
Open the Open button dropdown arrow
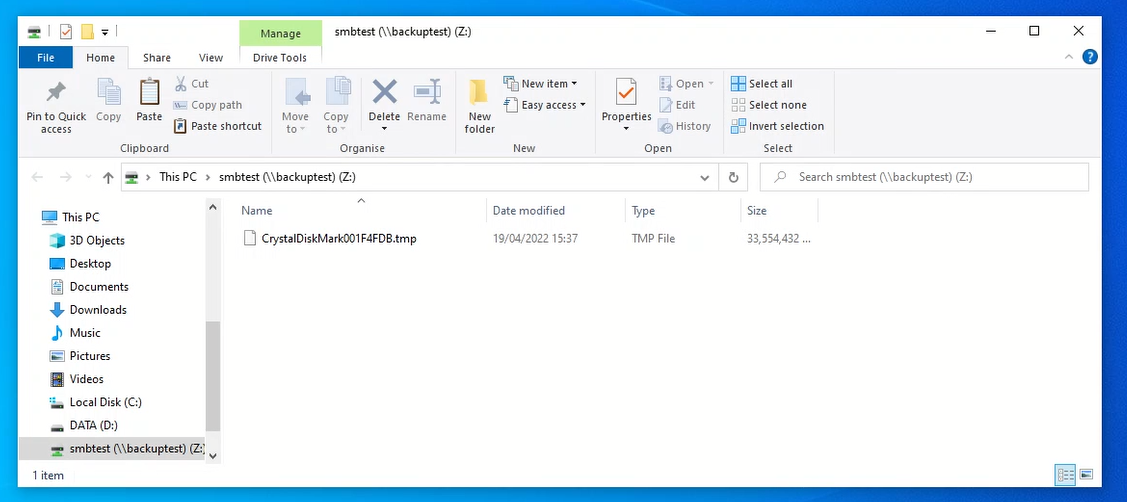click(x=711, y=83)
